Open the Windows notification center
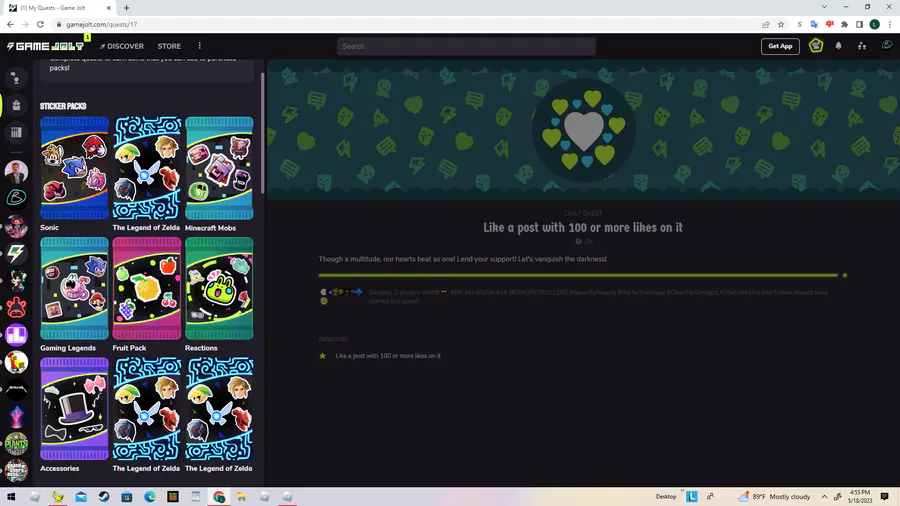Viewport: 900px width, 506px height. coord(885,497)
